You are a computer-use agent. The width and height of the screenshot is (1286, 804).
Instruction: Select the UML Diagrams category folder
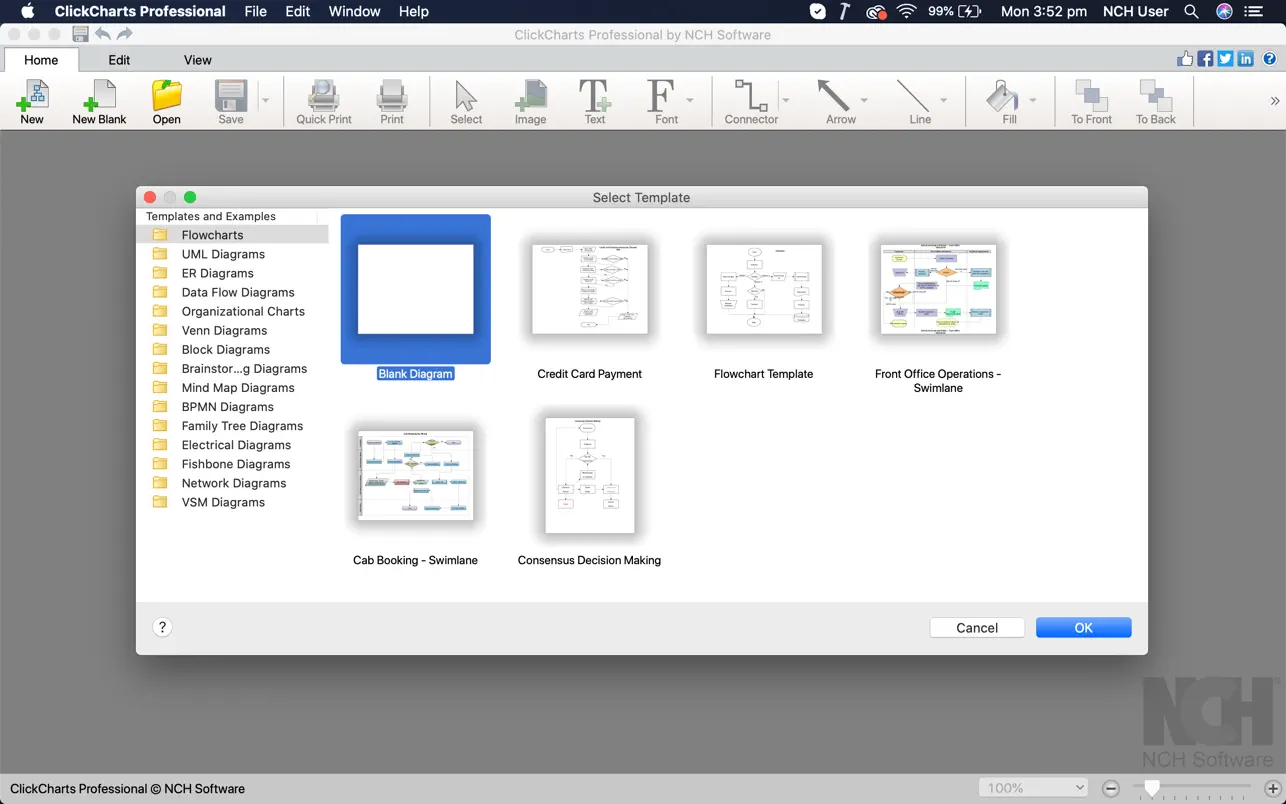click(x=223, y=254)
